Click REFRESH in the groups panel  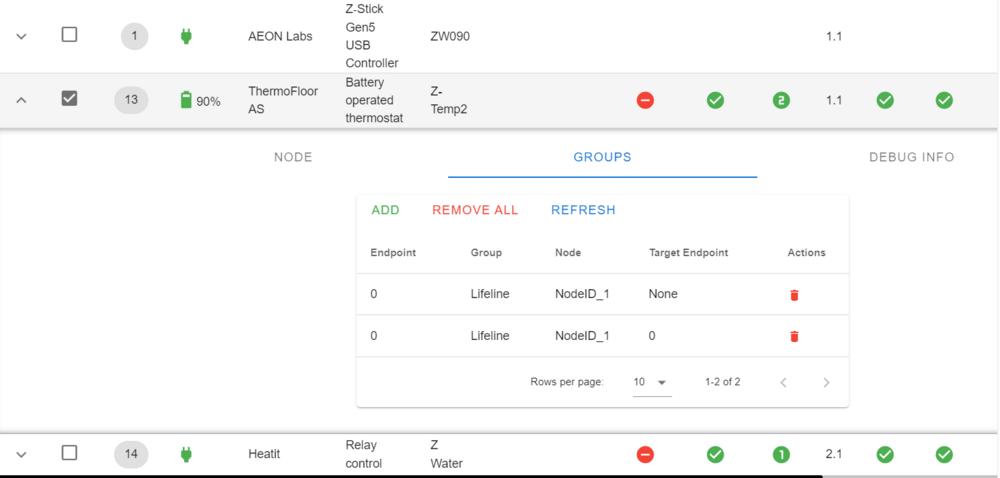583,210
